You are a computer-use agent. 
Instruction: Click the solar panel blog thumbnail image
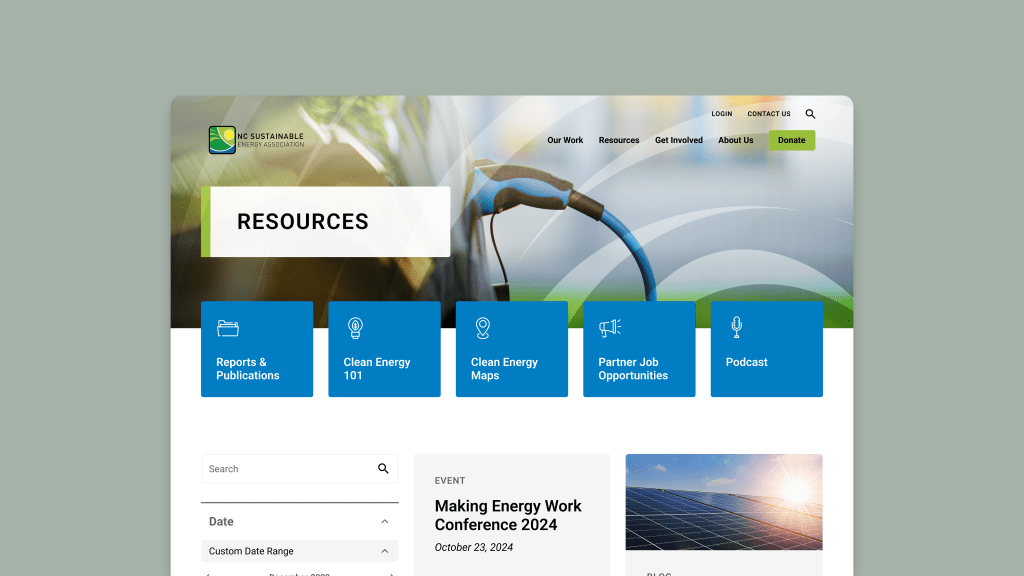pos(724,502)
